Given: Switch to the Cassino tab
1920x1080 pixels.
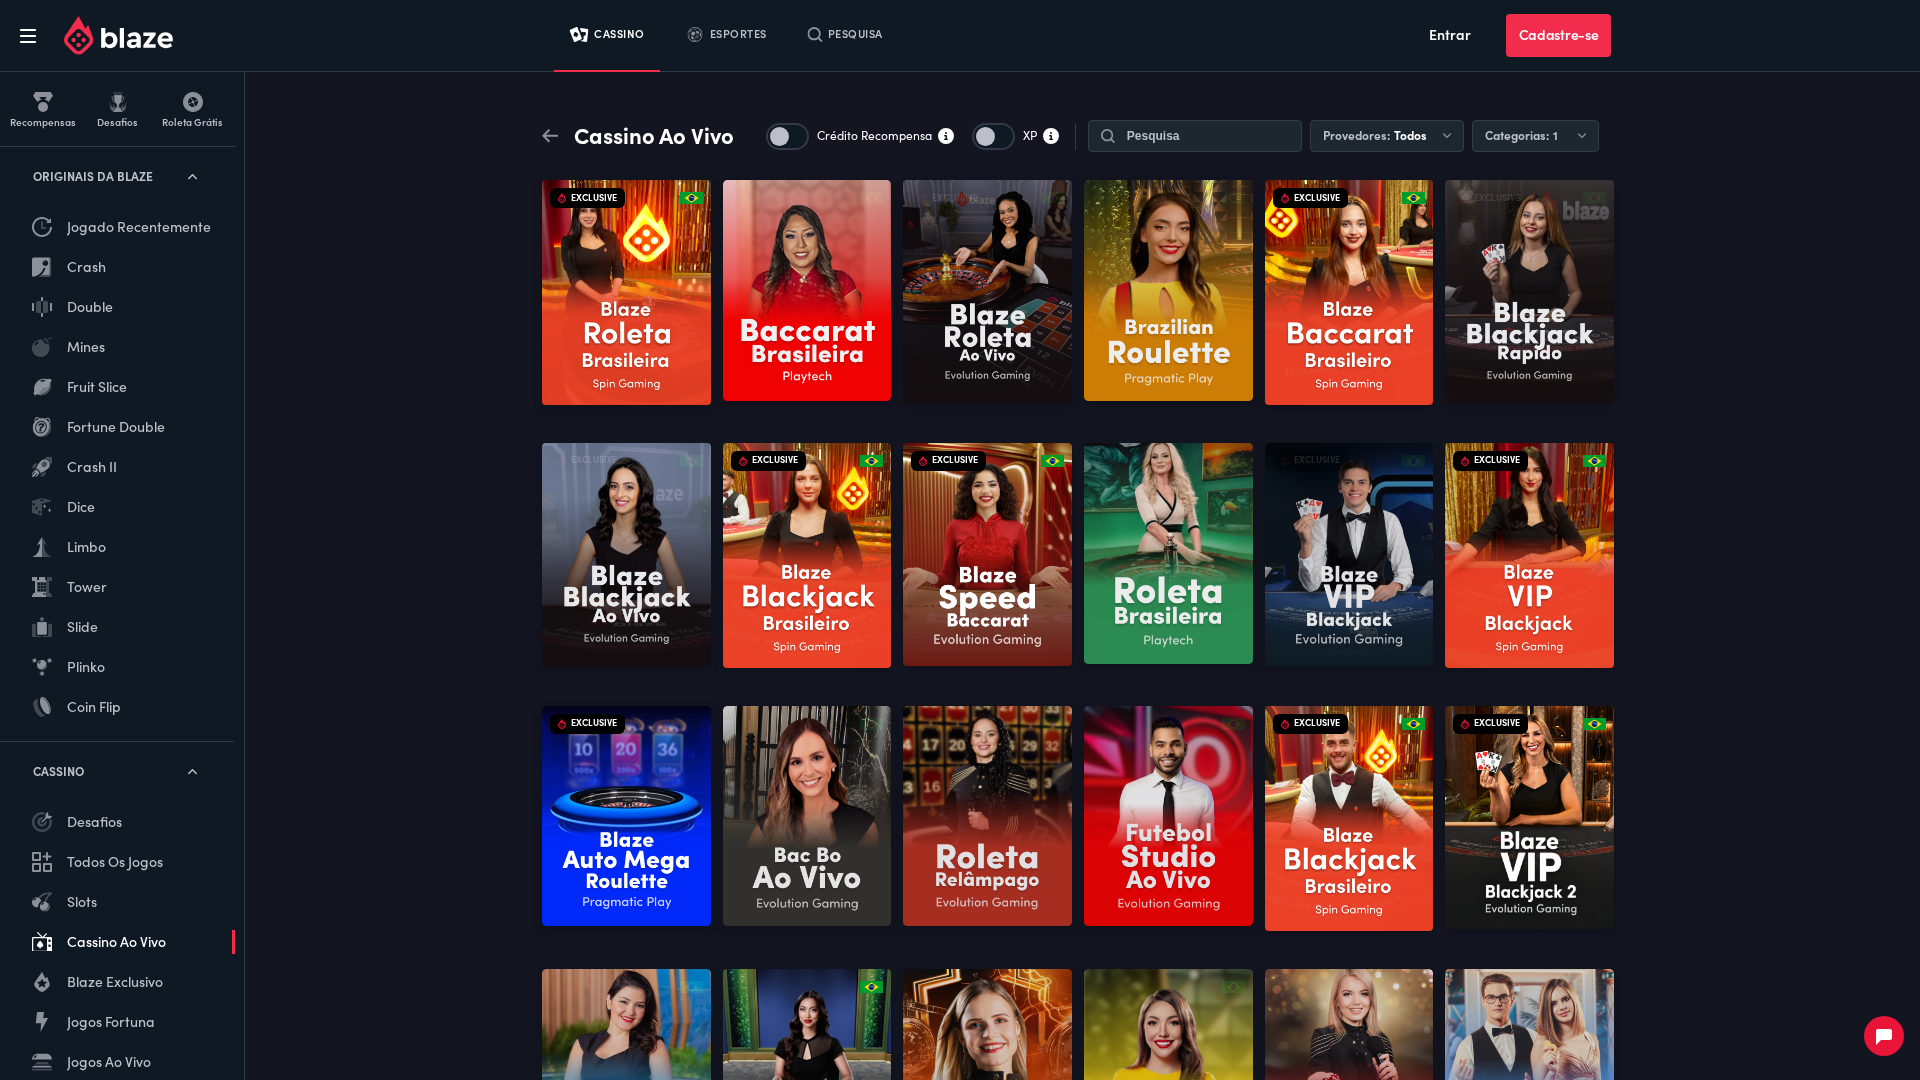Looking at the screenshot, I should [607, 35].
